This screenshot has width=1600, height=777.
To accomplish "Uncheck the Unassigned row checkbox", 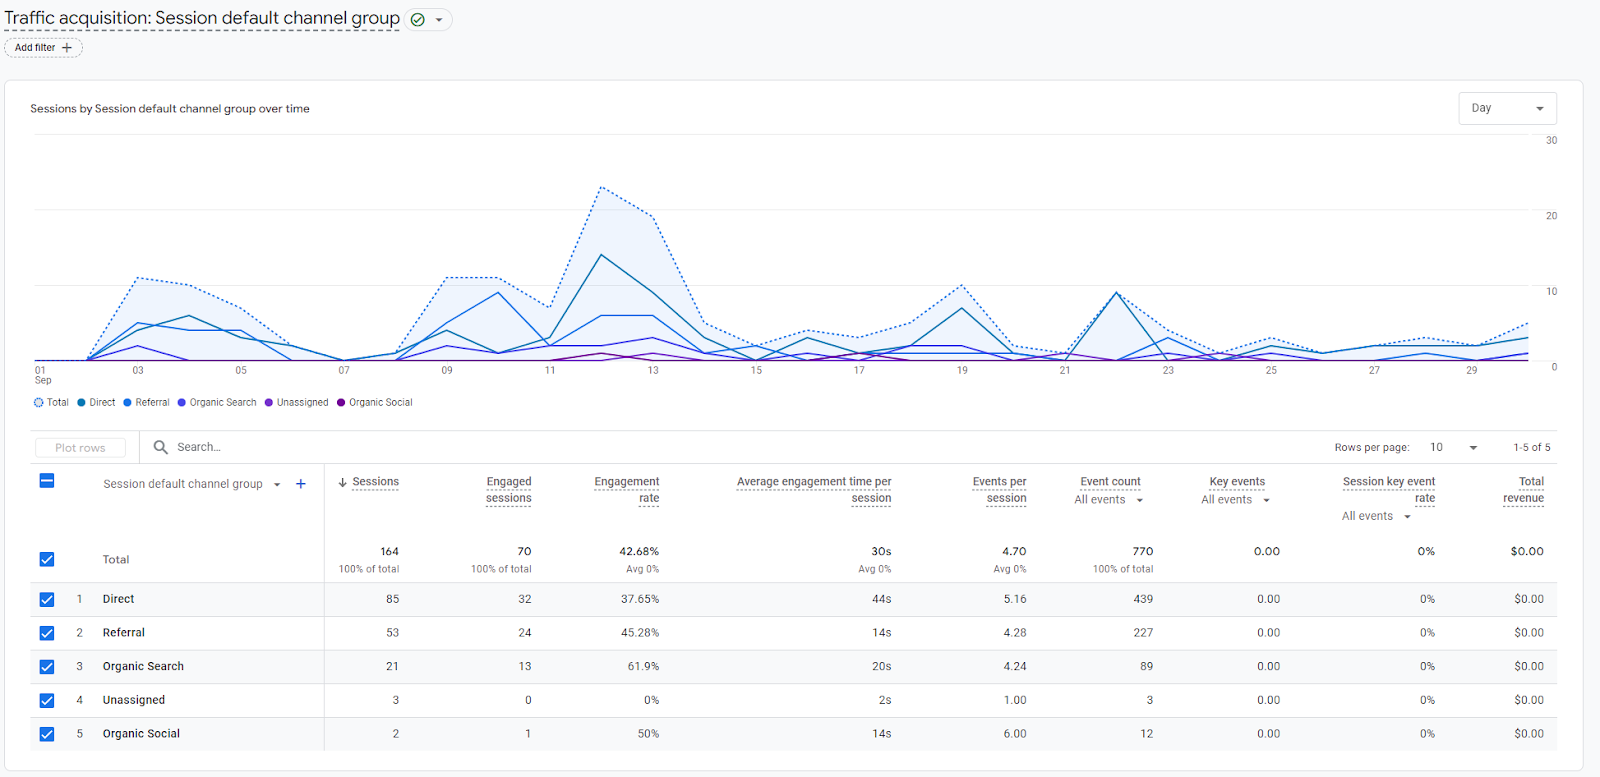I will point(47,700).
